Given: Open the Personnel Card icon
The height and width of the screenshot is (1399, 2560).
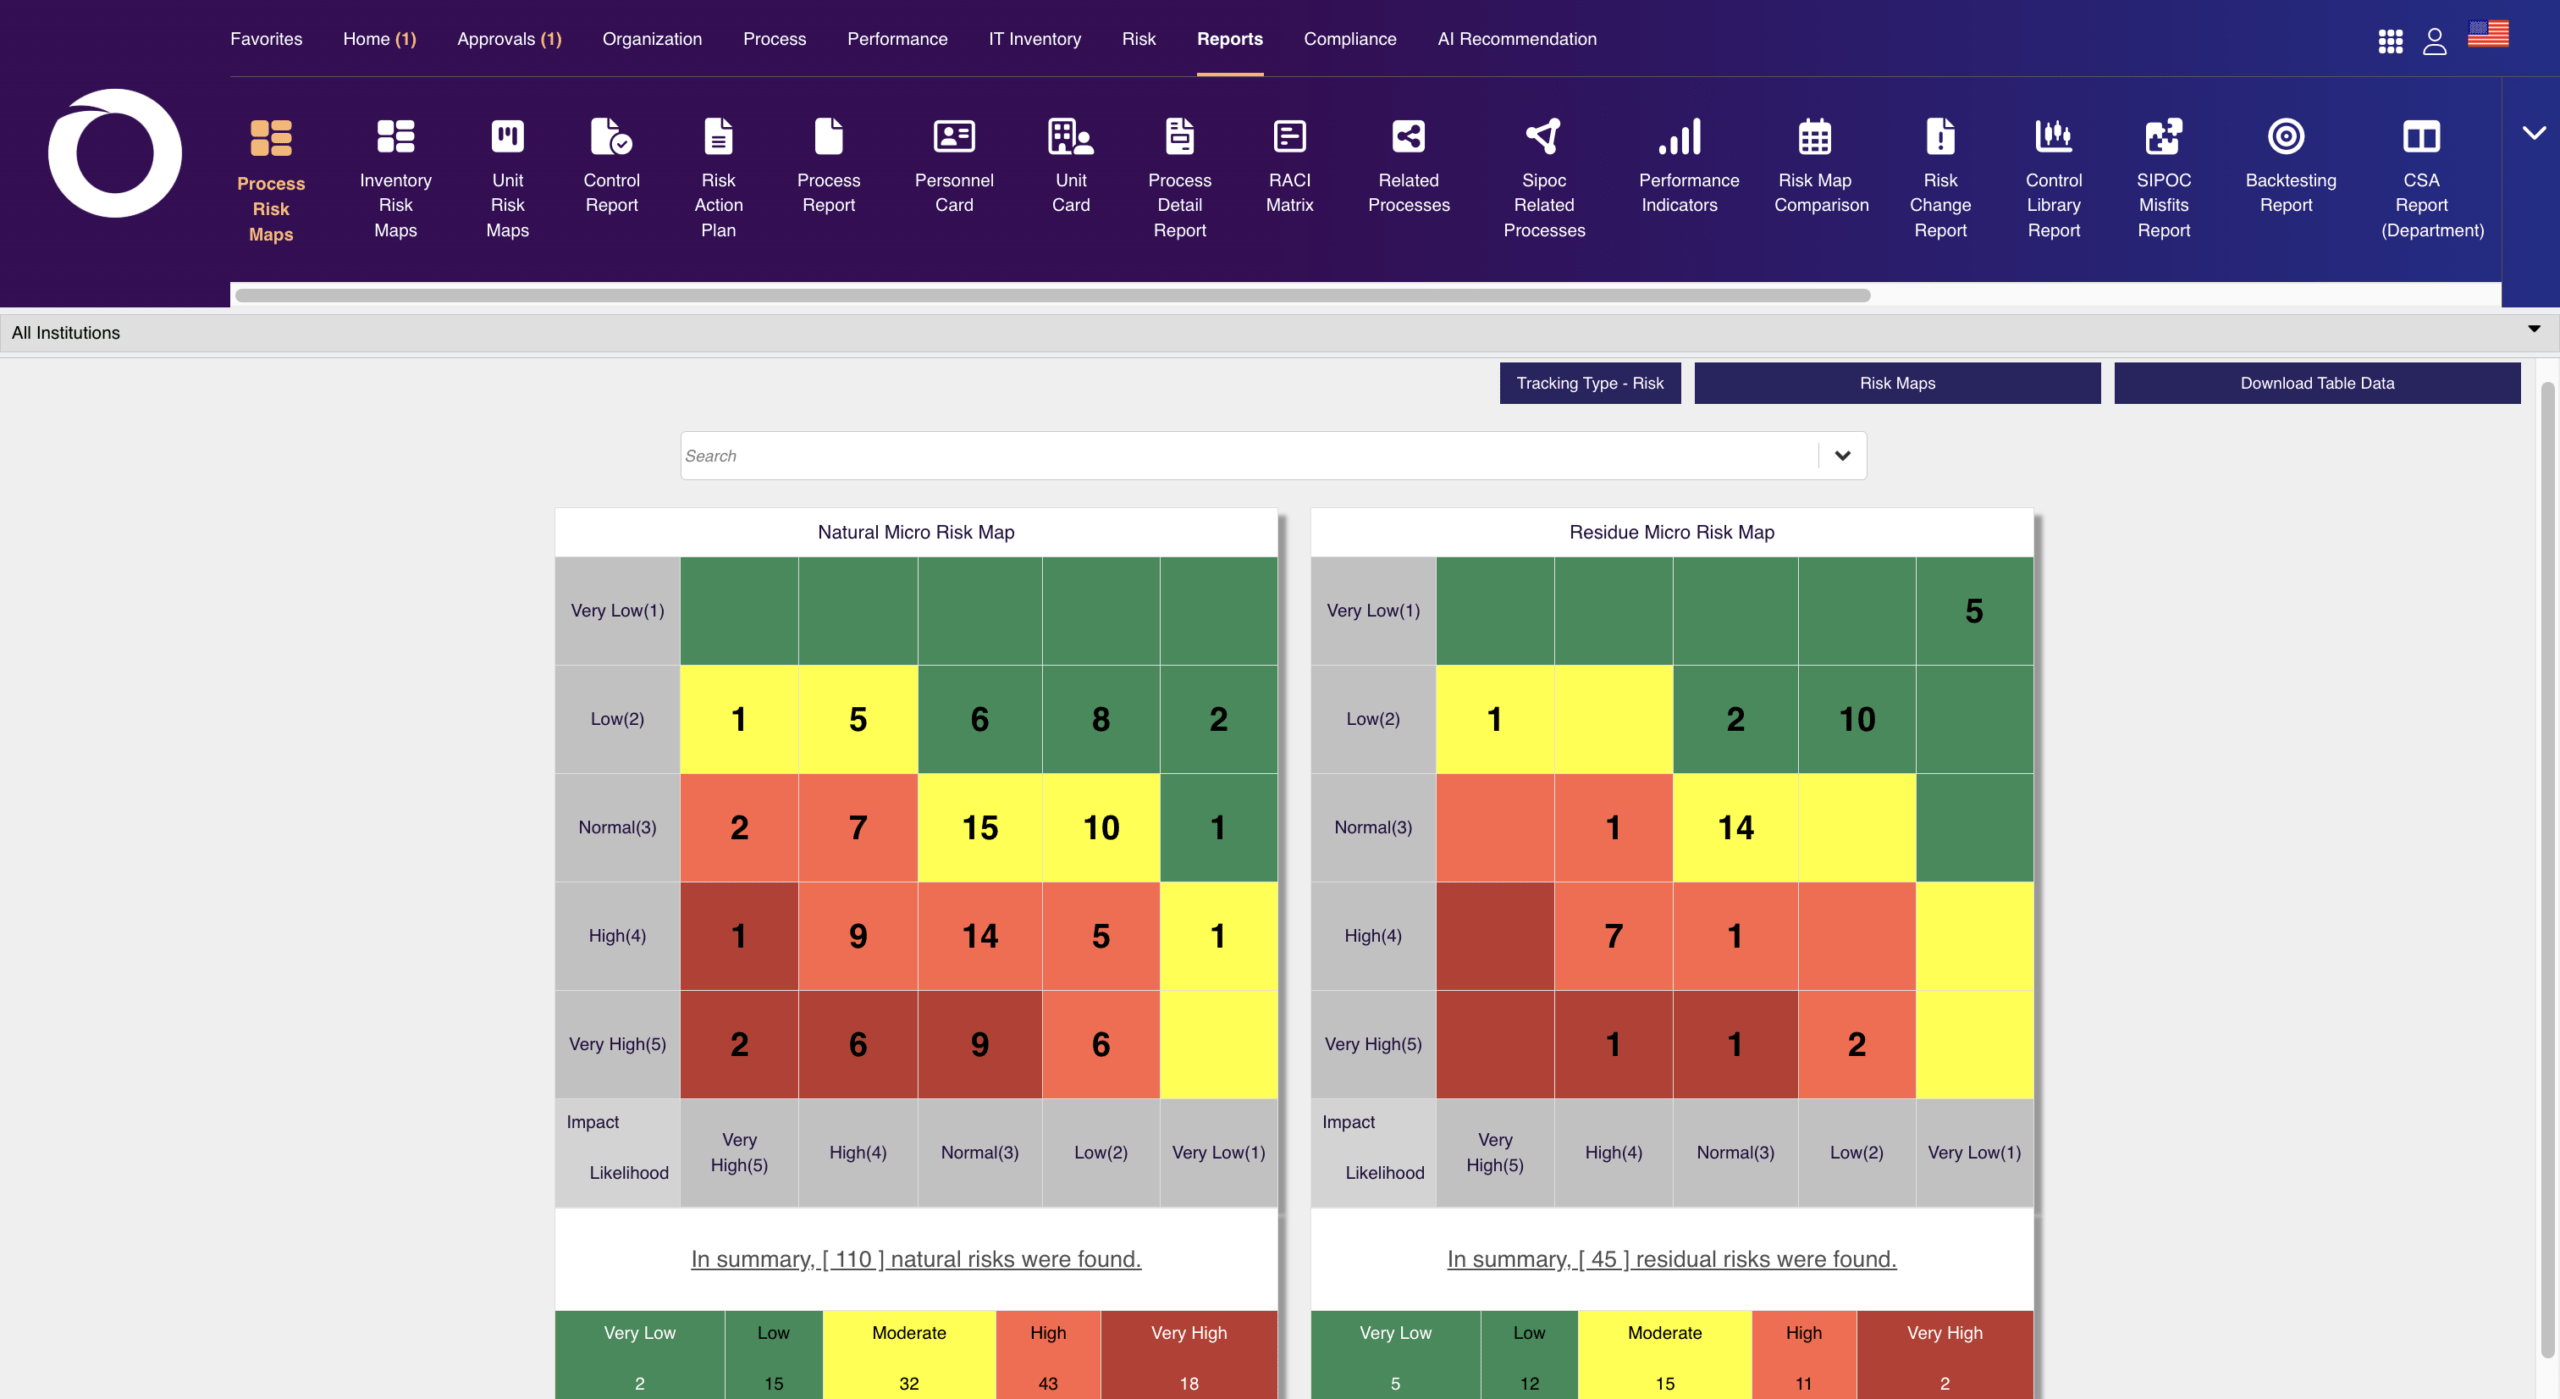Looking at the screenshot, I should click(954, 137).
